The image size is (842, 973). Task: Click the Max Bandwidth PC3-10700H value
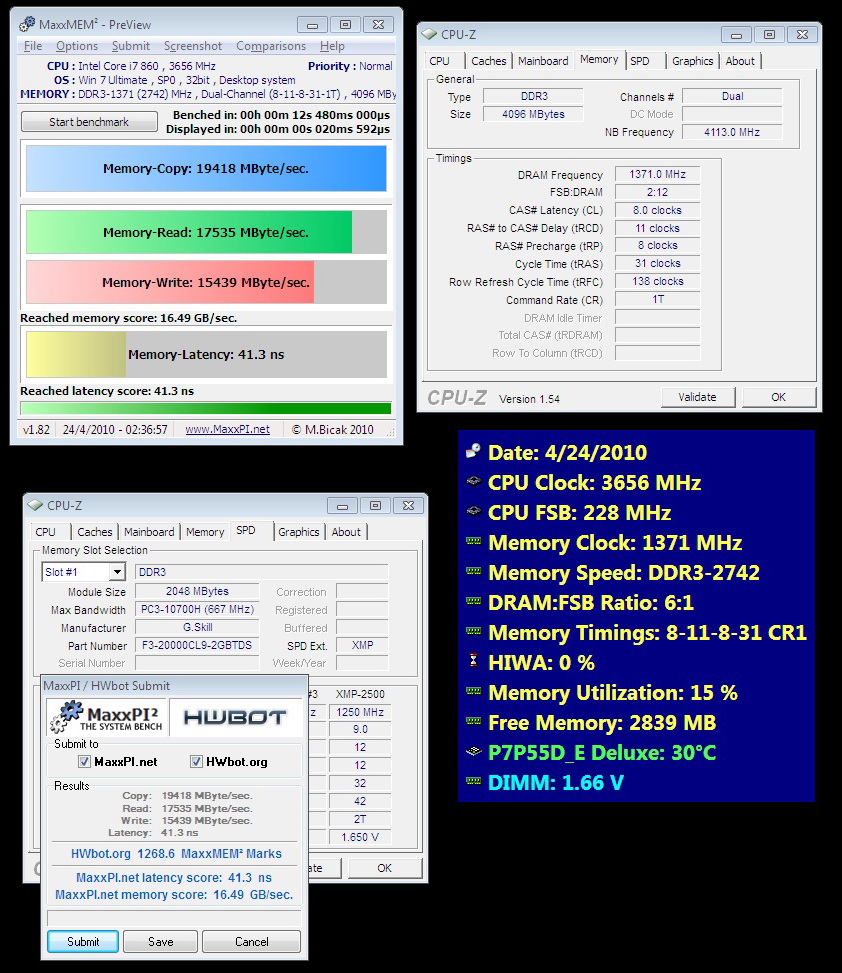[x=197, y=609]
